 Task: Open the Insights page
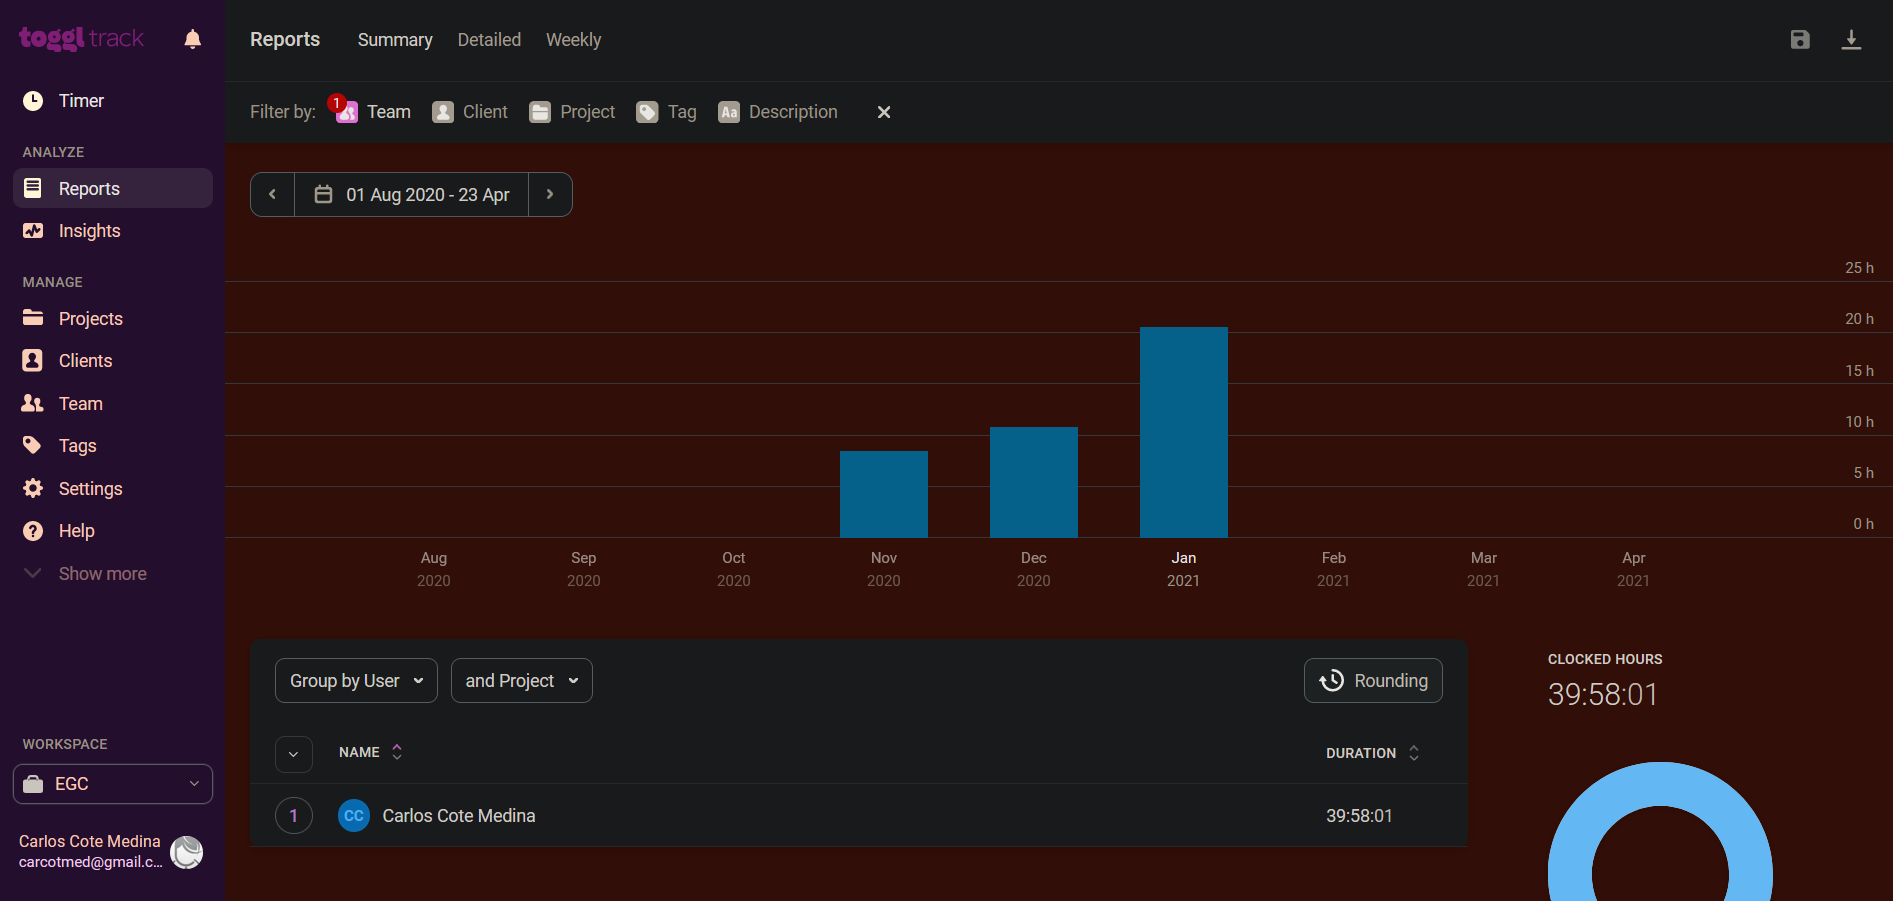click(x=113, y=231)
